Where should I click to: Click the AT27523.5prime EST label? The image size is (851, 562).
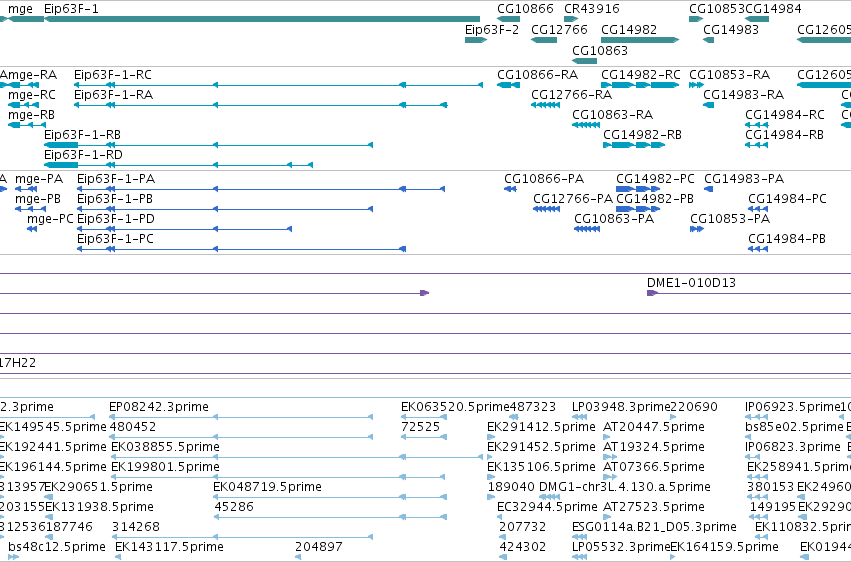coord(654,507)
